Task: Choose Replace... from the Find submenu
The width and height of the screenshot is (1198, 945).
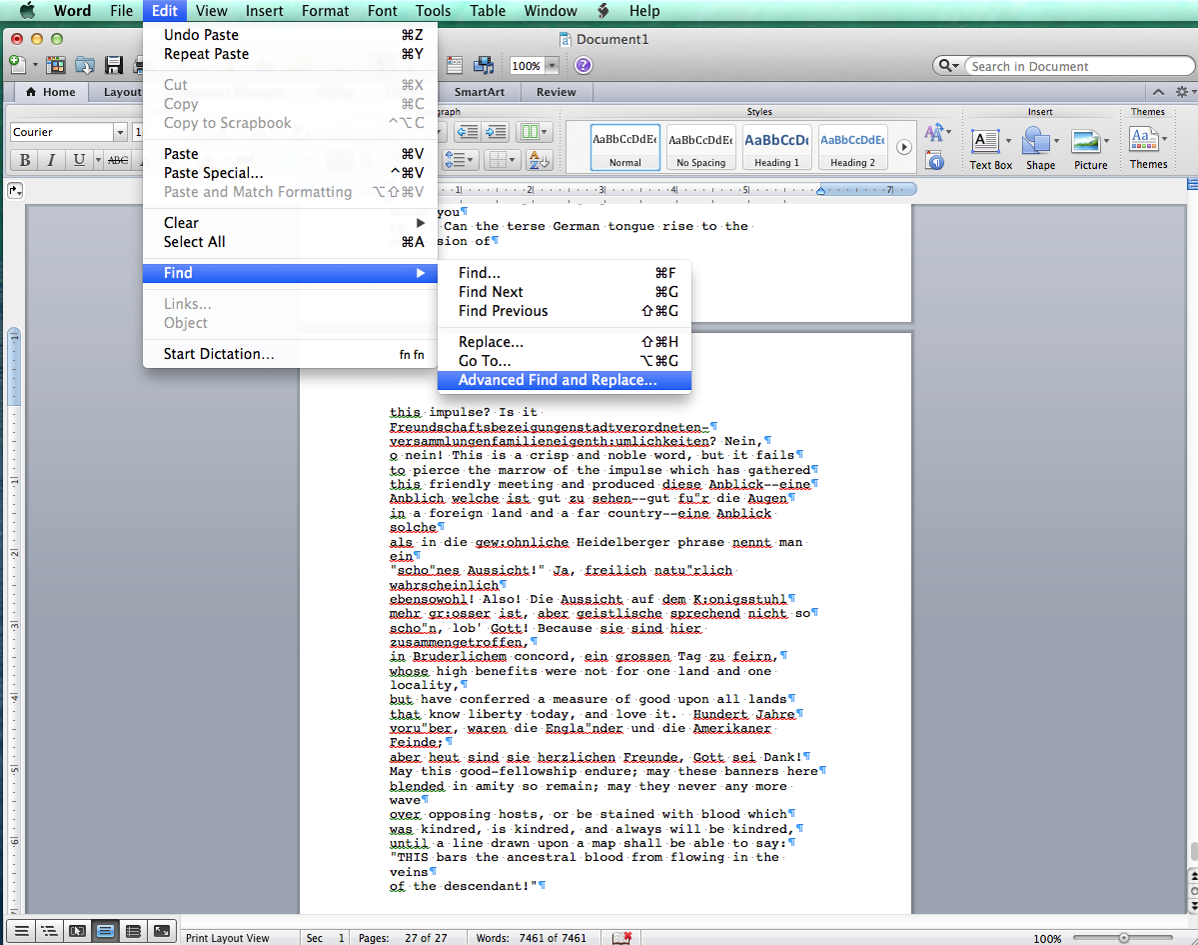Action: [491, 342]
